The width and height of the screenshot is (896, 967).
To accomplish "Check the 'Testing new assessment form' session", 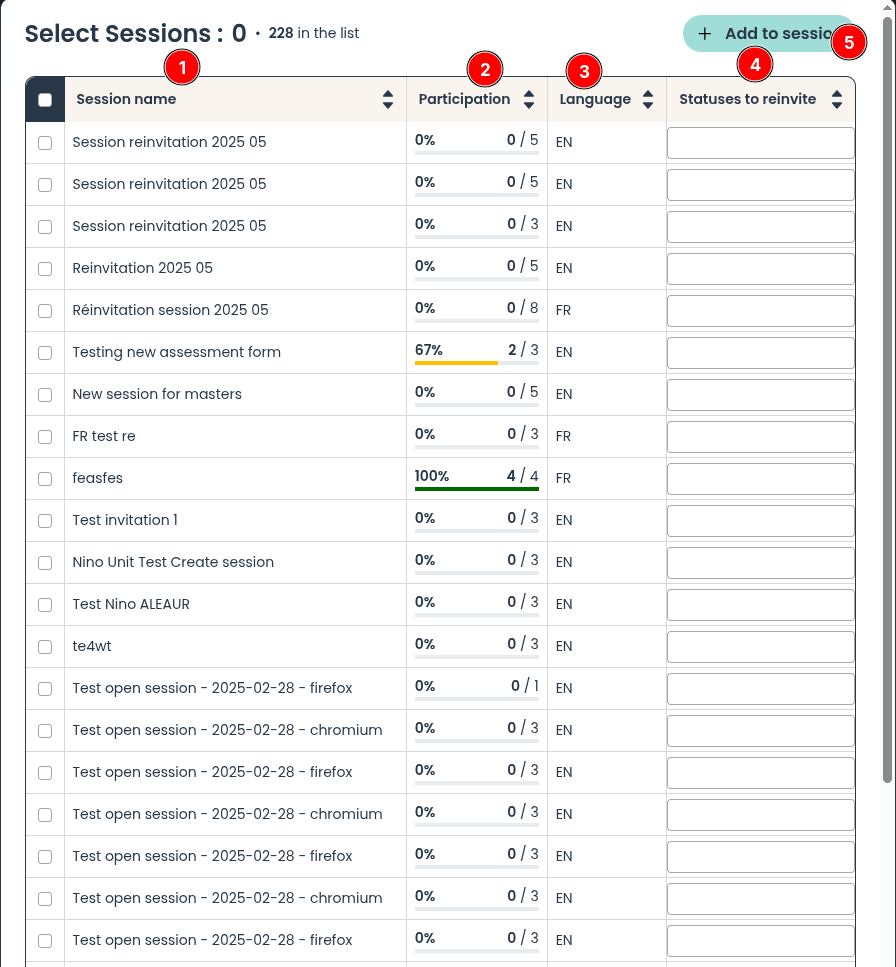I will tap(45, 353).
